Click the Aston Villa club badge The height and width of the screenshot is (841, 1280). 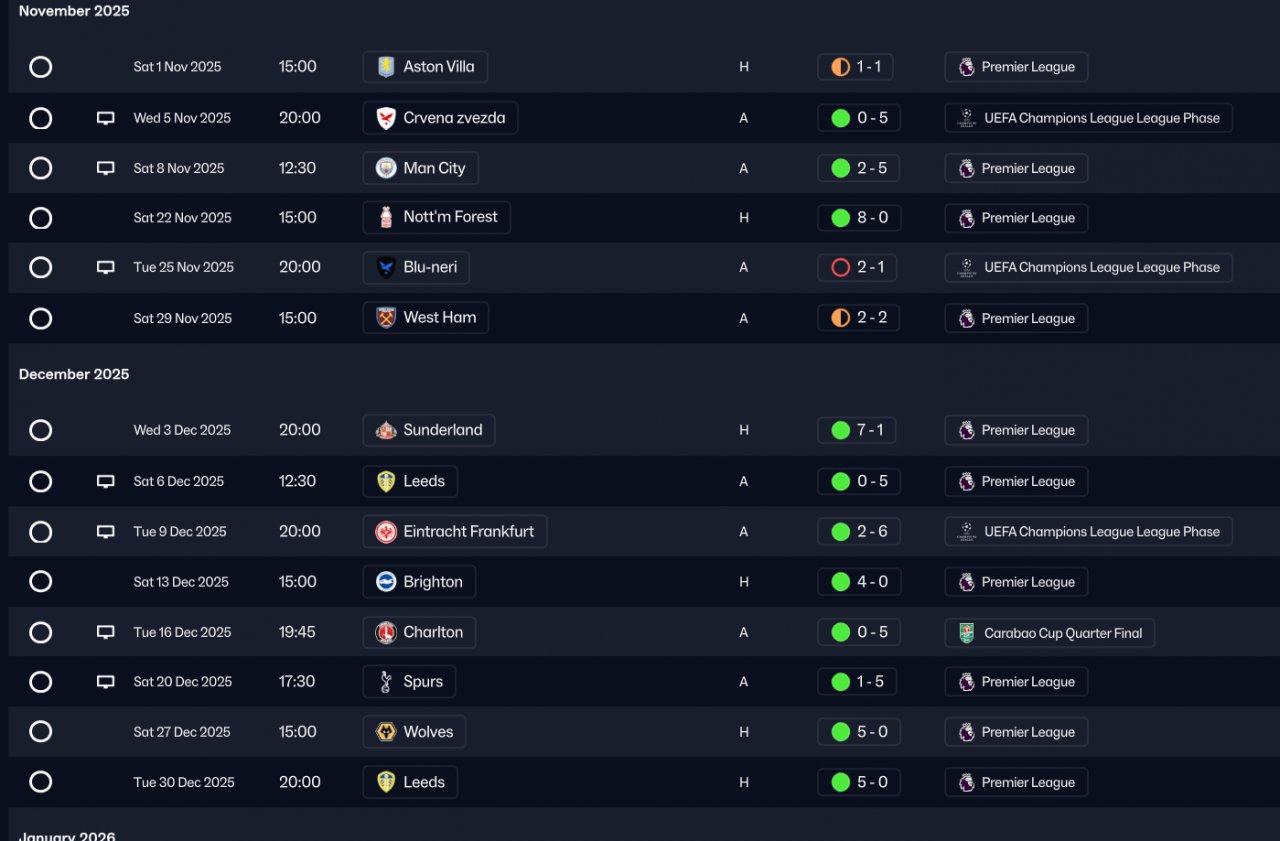click(386, 67)
